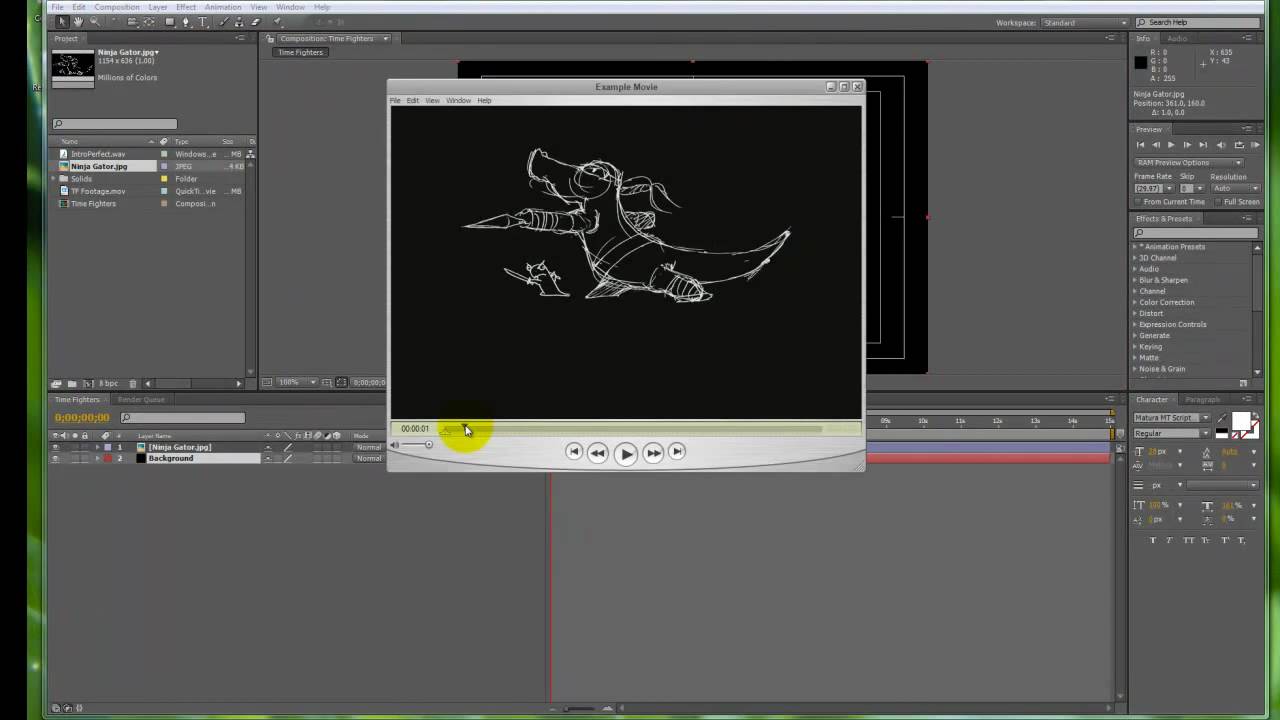Enable From Current Time checkbox

1138,202
